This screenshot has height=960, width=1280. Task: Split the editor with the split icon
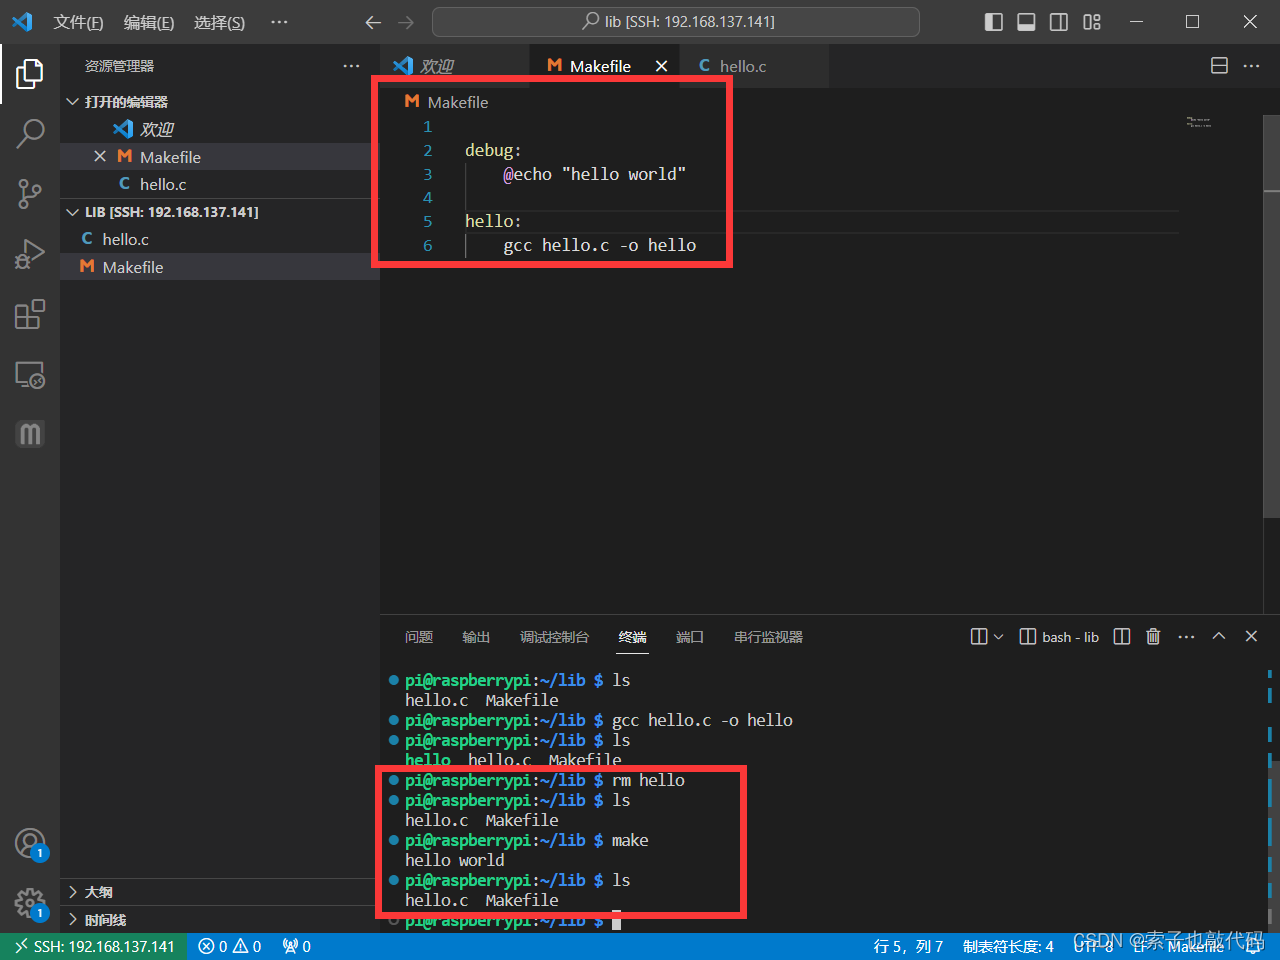pyautogui.click(x=1219, y=66)
